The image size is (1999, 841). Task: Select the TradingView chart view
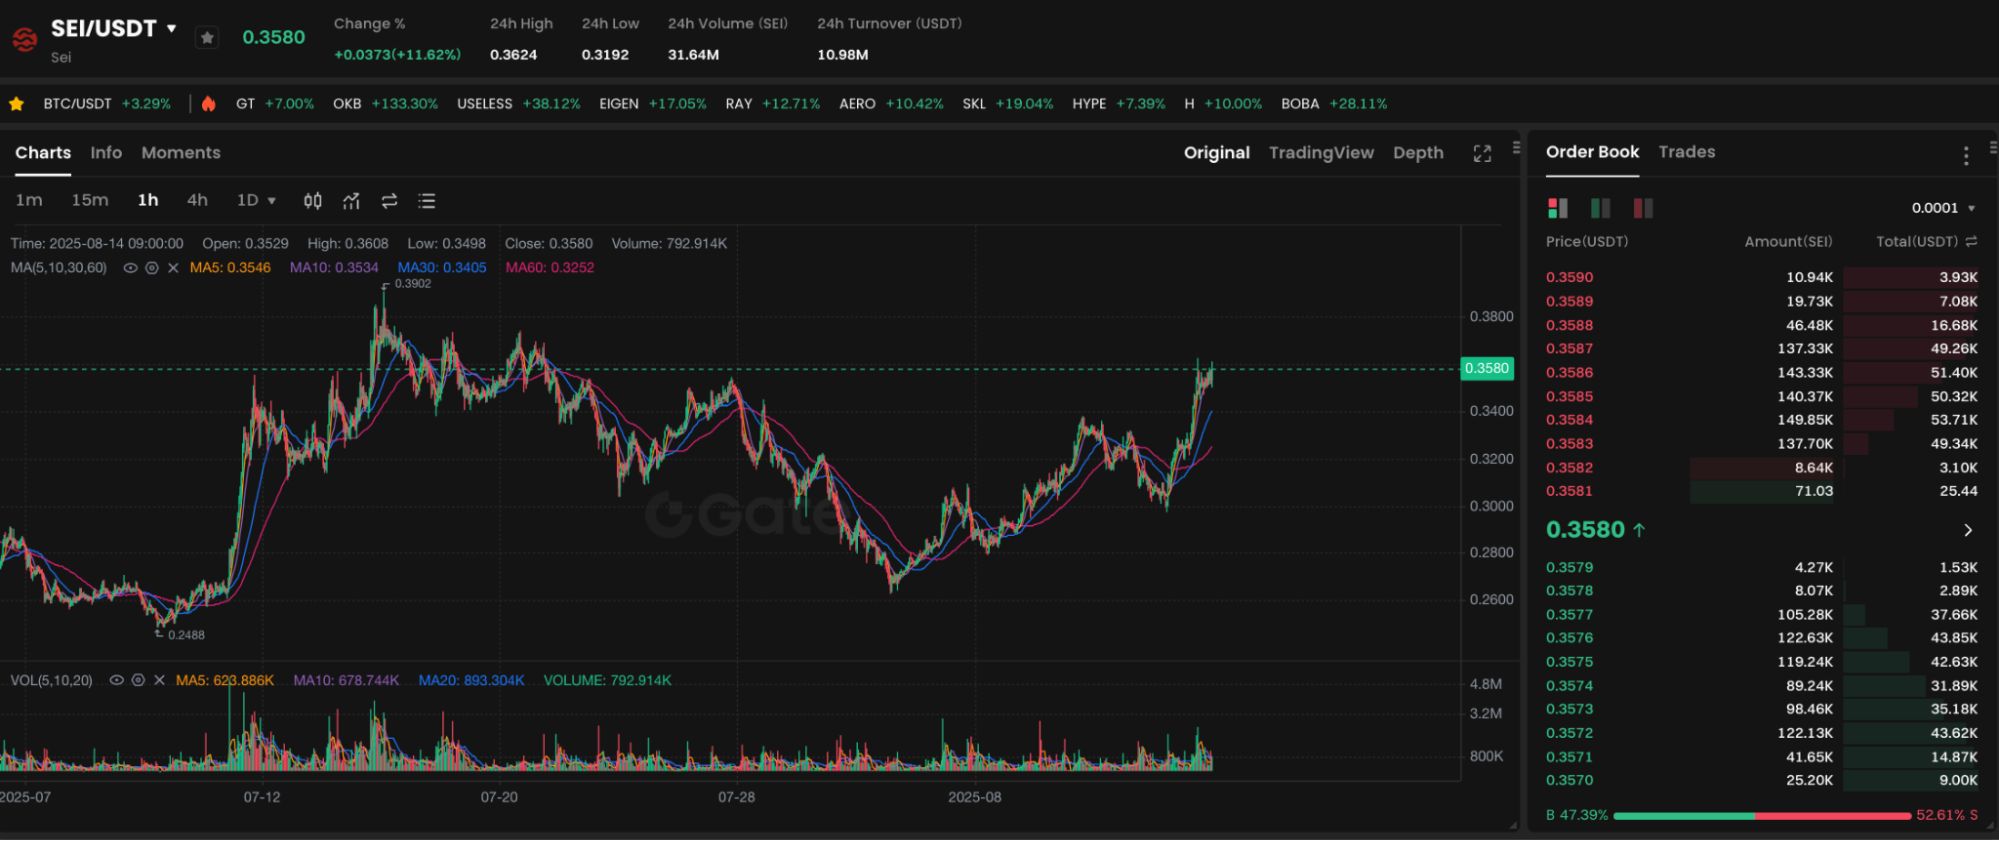pos(1321,153)
